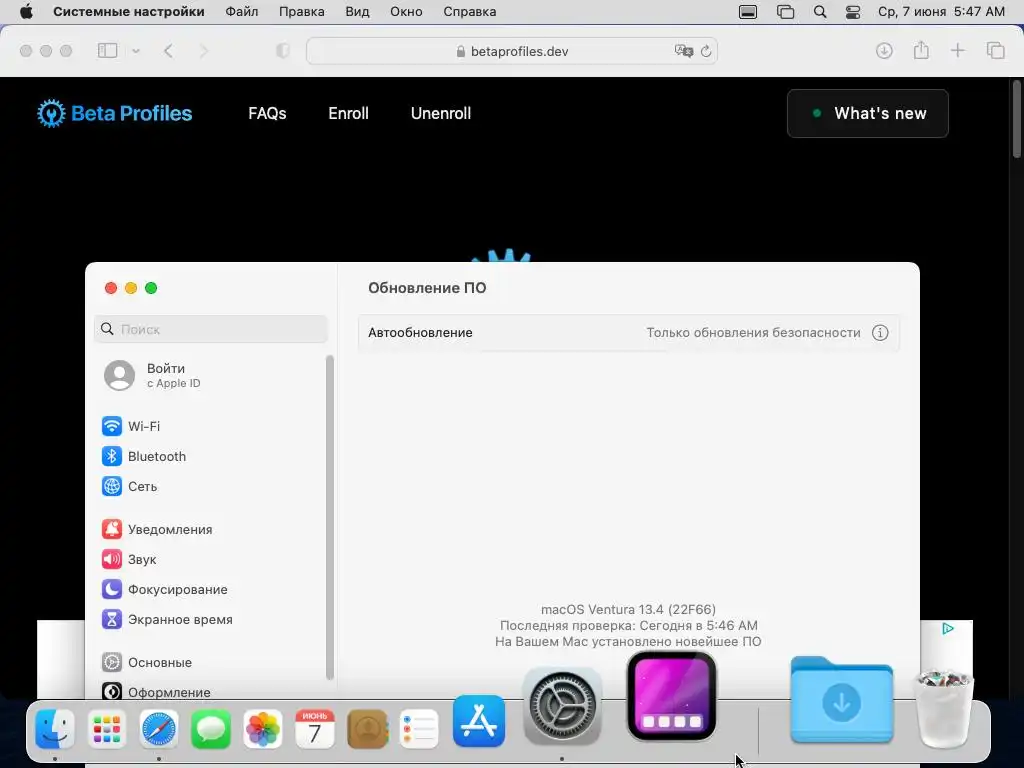Expand the Safari sidebar dropdown chevron
This screenshot has height=768, width=1024.
tap(136, 50)
